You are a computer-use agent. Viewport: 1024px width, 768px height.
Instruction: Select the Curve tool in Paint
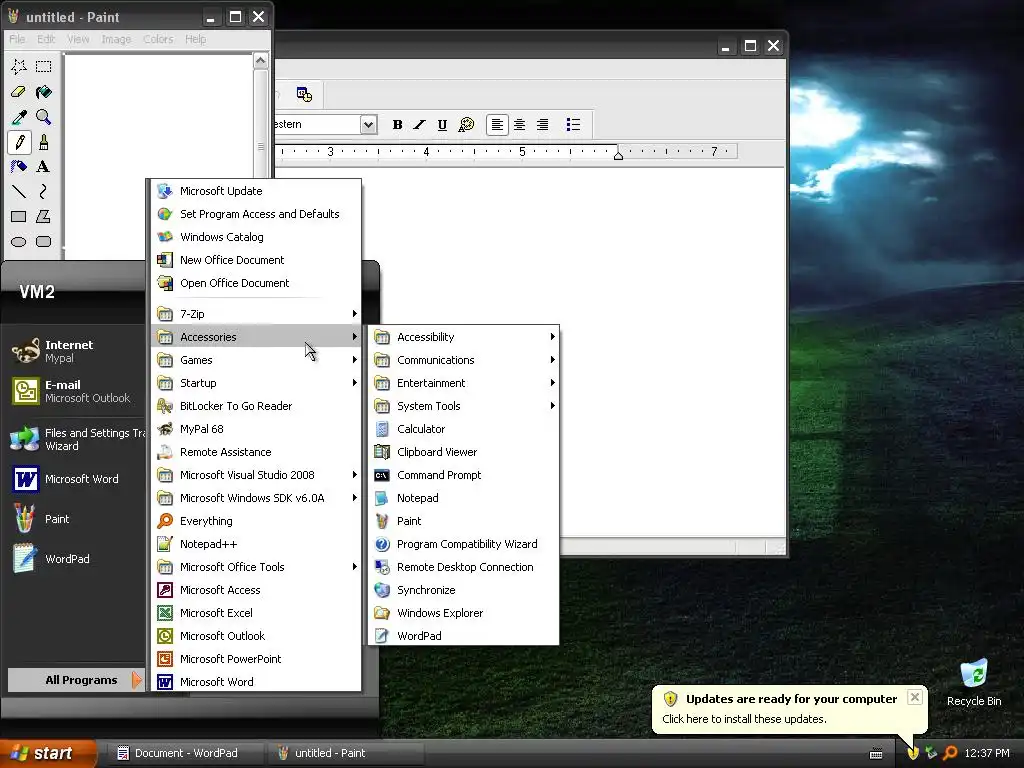pyautogui.click(x=44, y=191)
